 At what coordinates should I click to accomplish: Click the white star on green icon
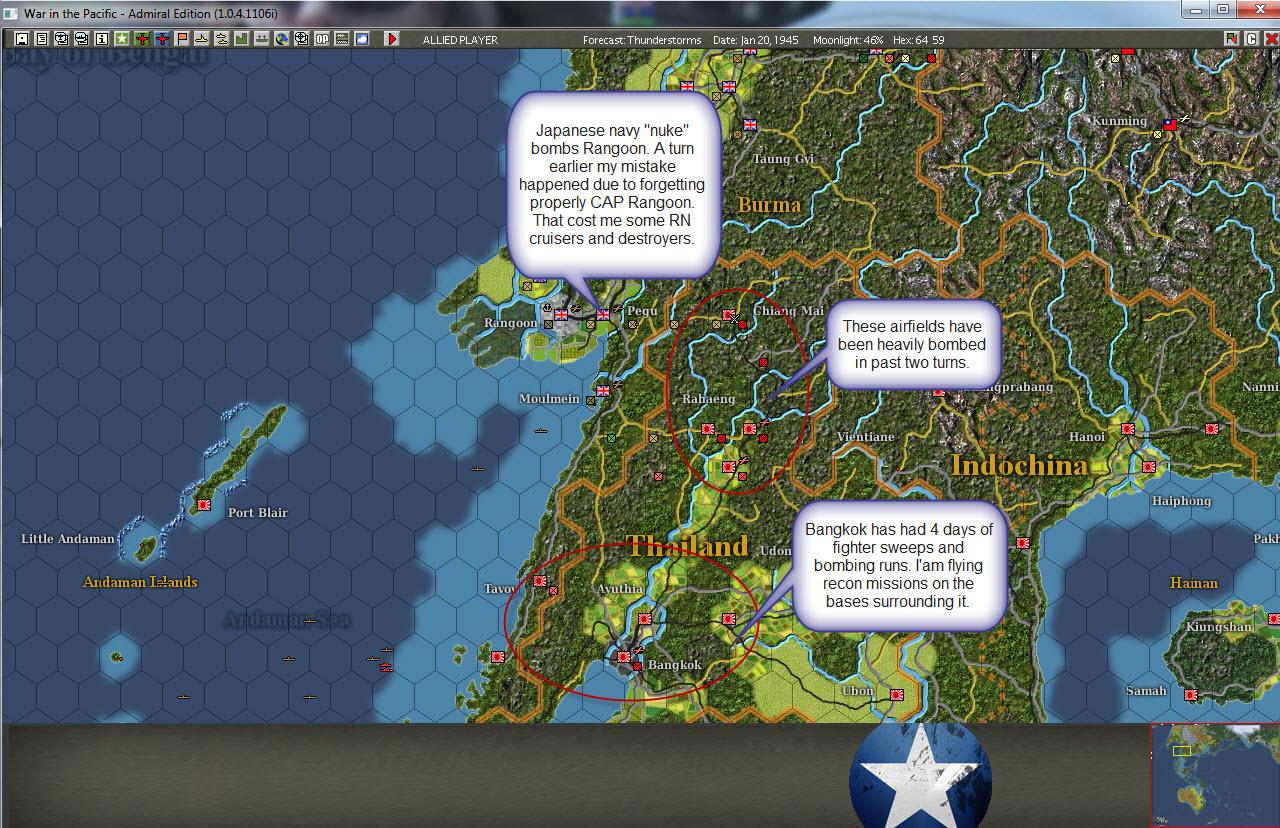(x=122, y=39)
